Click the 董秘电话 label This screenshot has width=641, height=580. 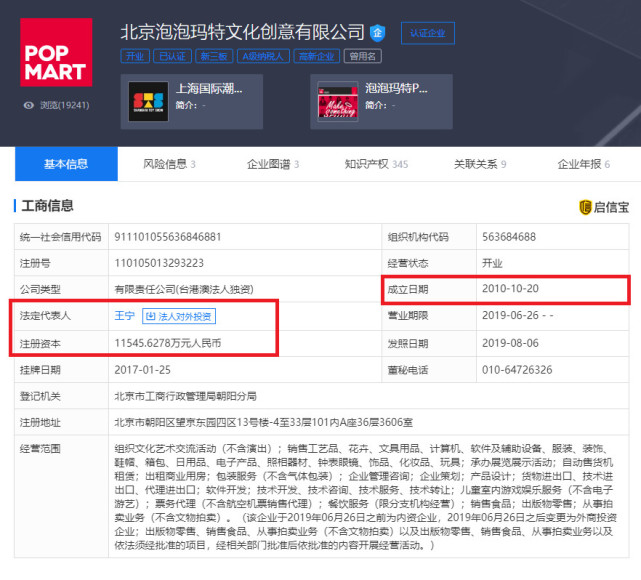tap(408, 370)
